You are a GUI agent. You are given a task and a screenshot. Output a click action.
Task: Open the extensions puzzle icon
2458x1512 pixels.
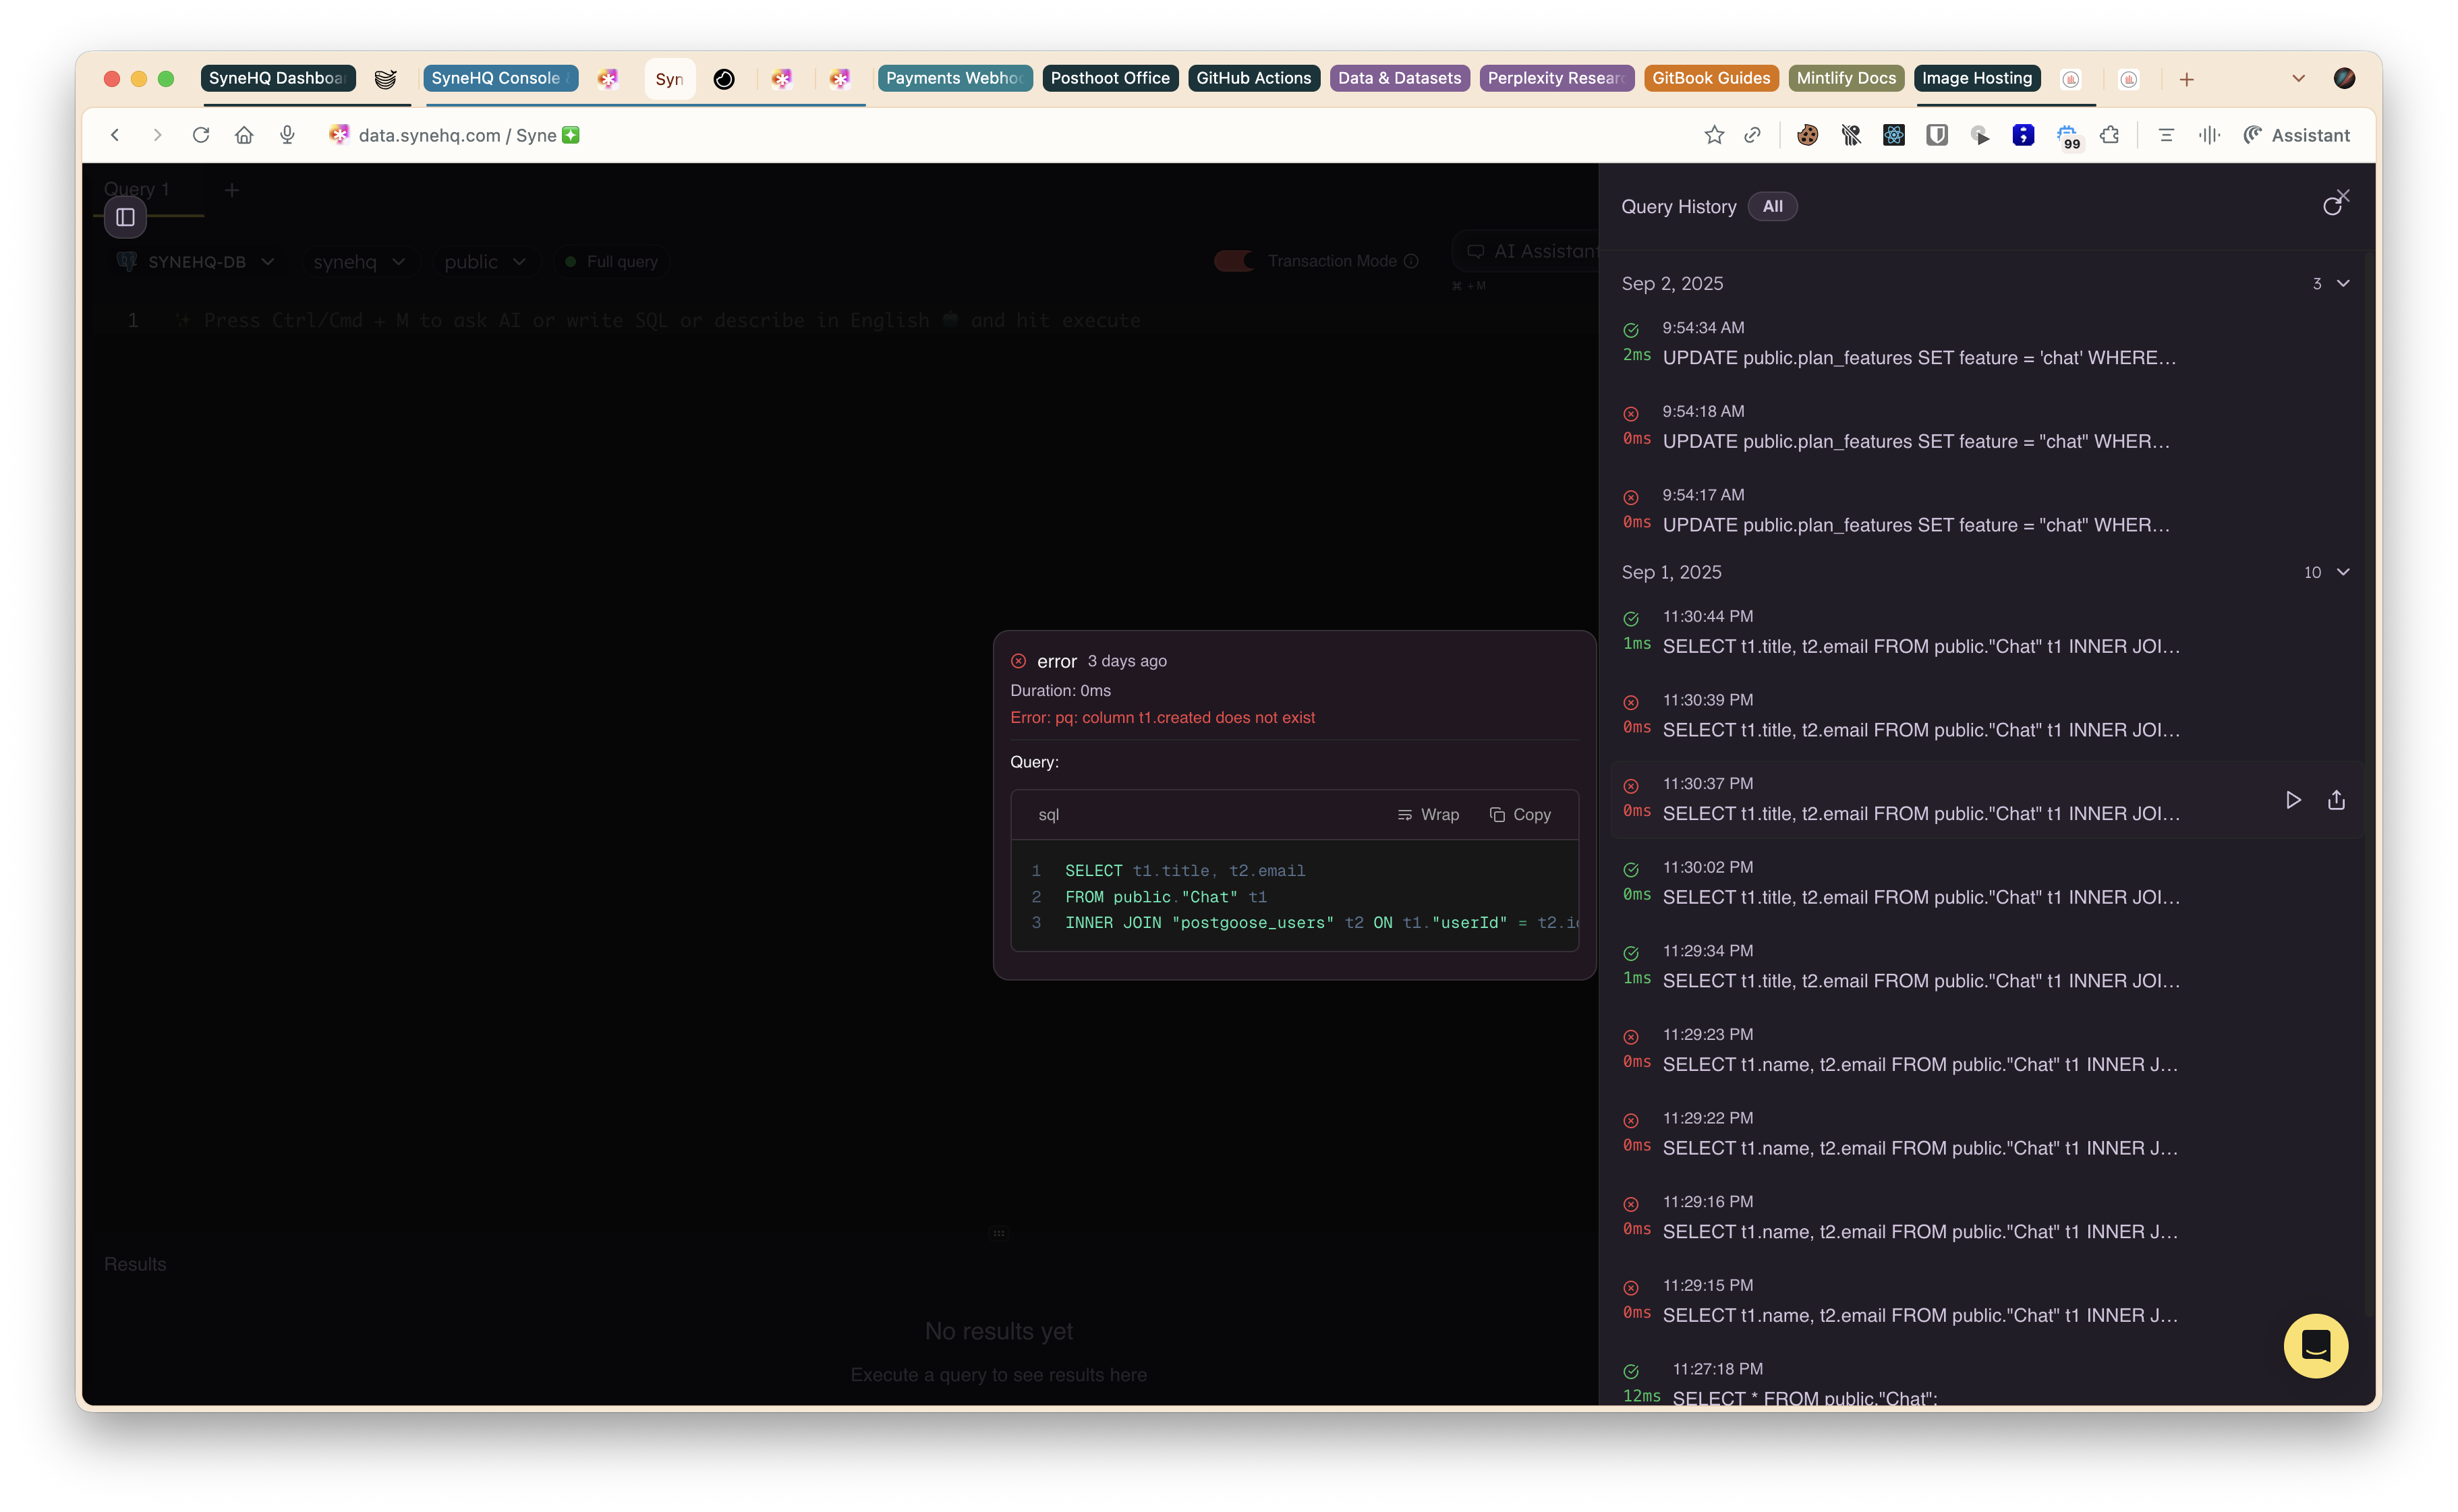tap(2110, 135)
